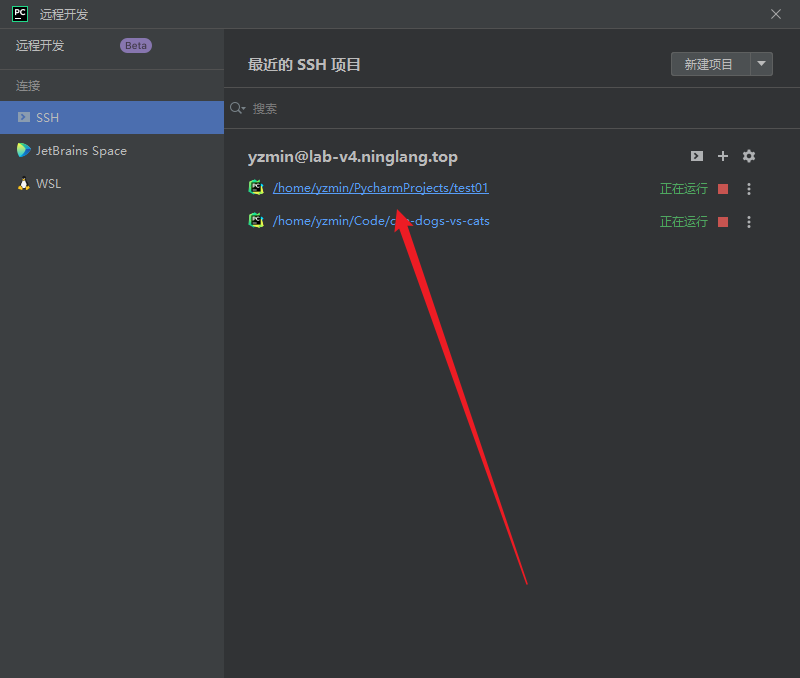Screen dimensions: 800x678
Task: Click the plus icon to add a project
Action: point(723,156)
